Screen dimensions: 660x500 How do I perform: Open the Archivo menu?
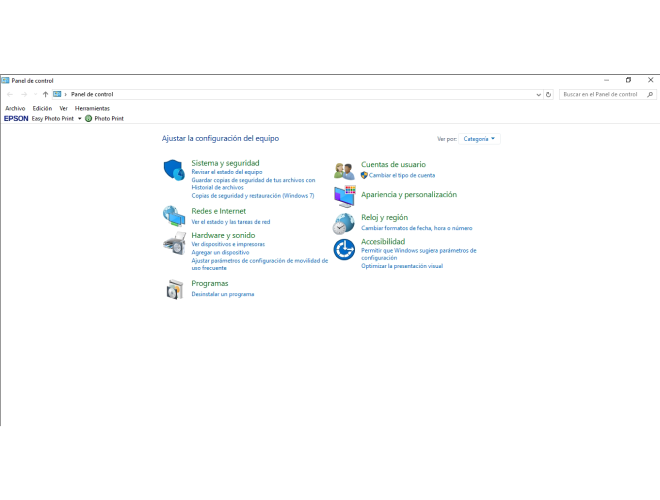click(x=15, y=108)
